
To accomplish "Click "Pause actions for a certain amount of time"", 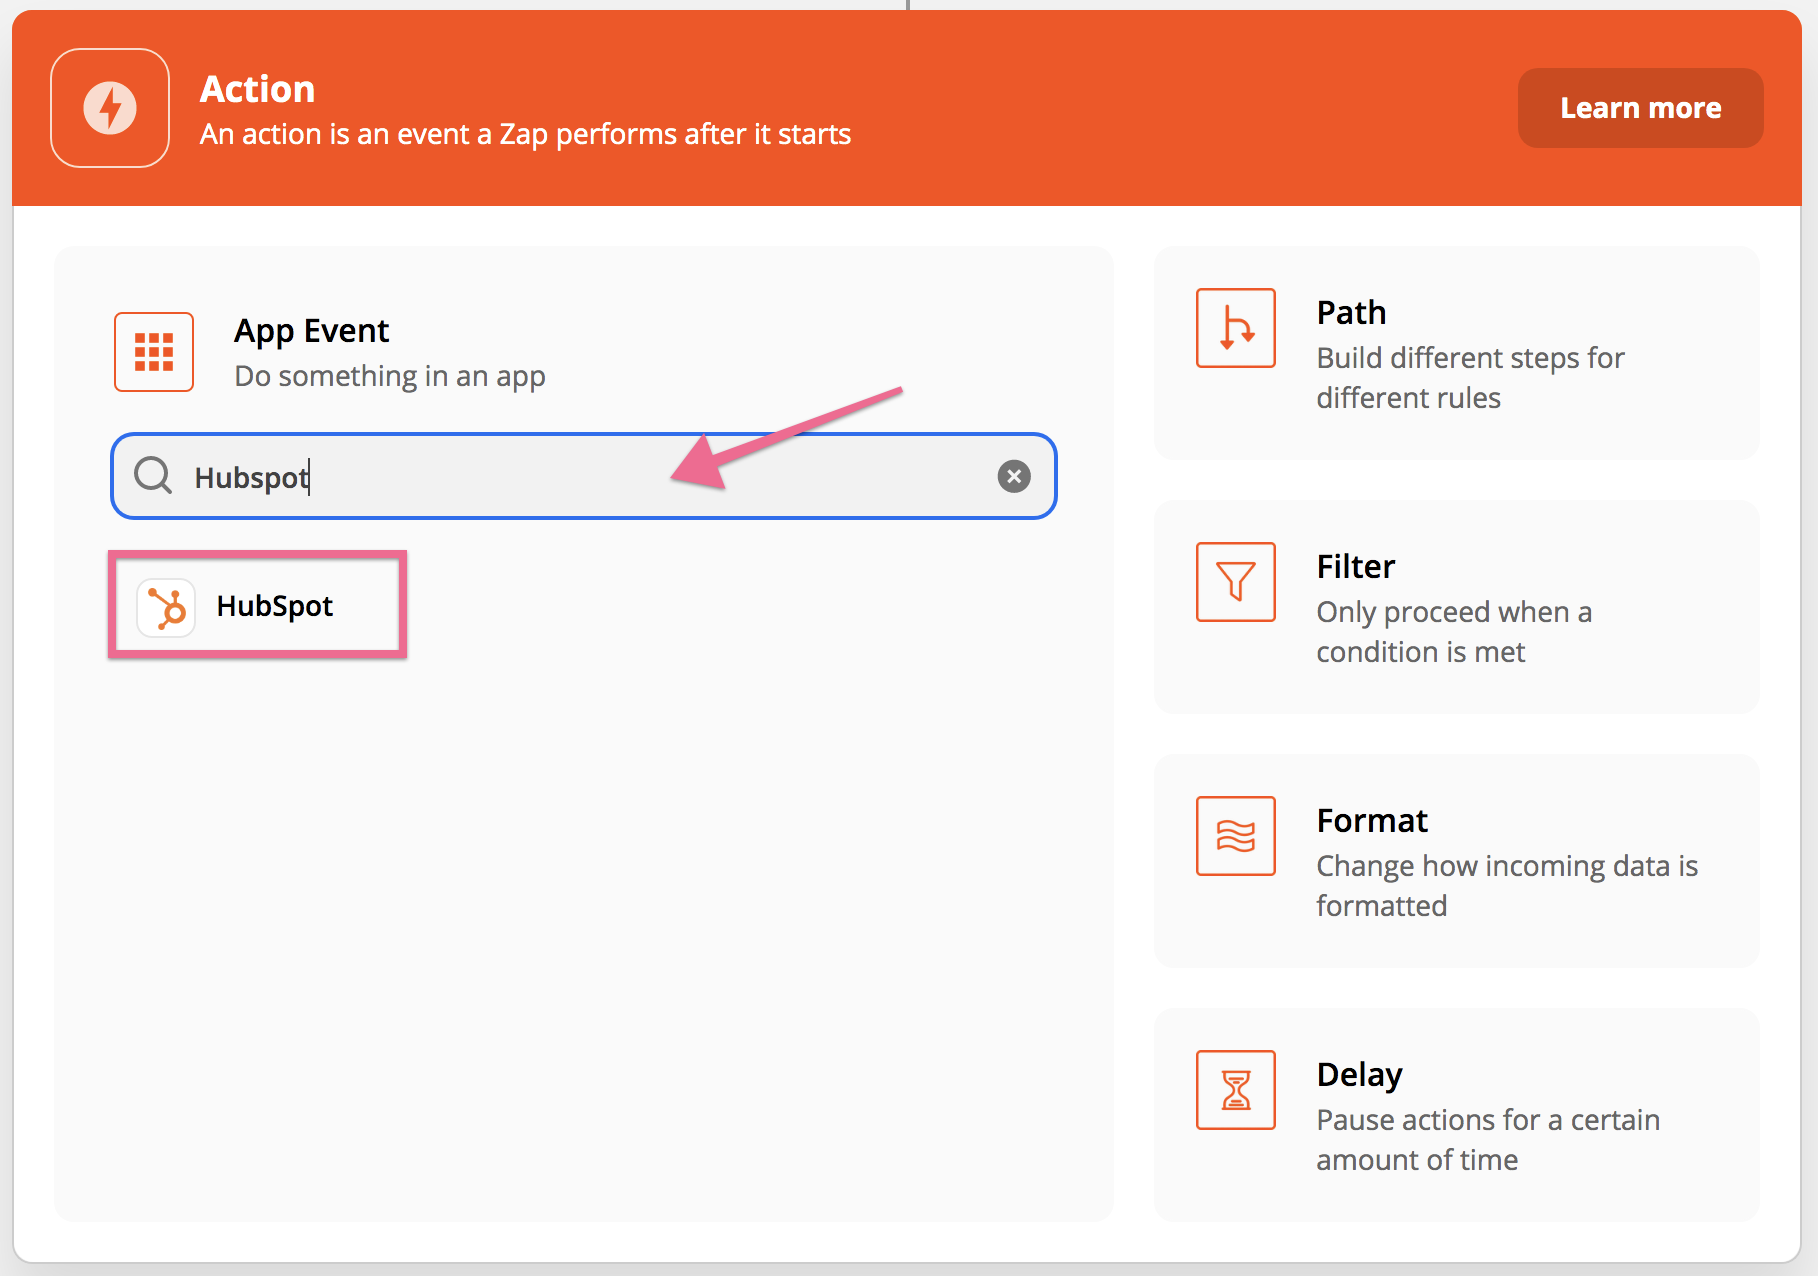I will tap(1488, 1140).
